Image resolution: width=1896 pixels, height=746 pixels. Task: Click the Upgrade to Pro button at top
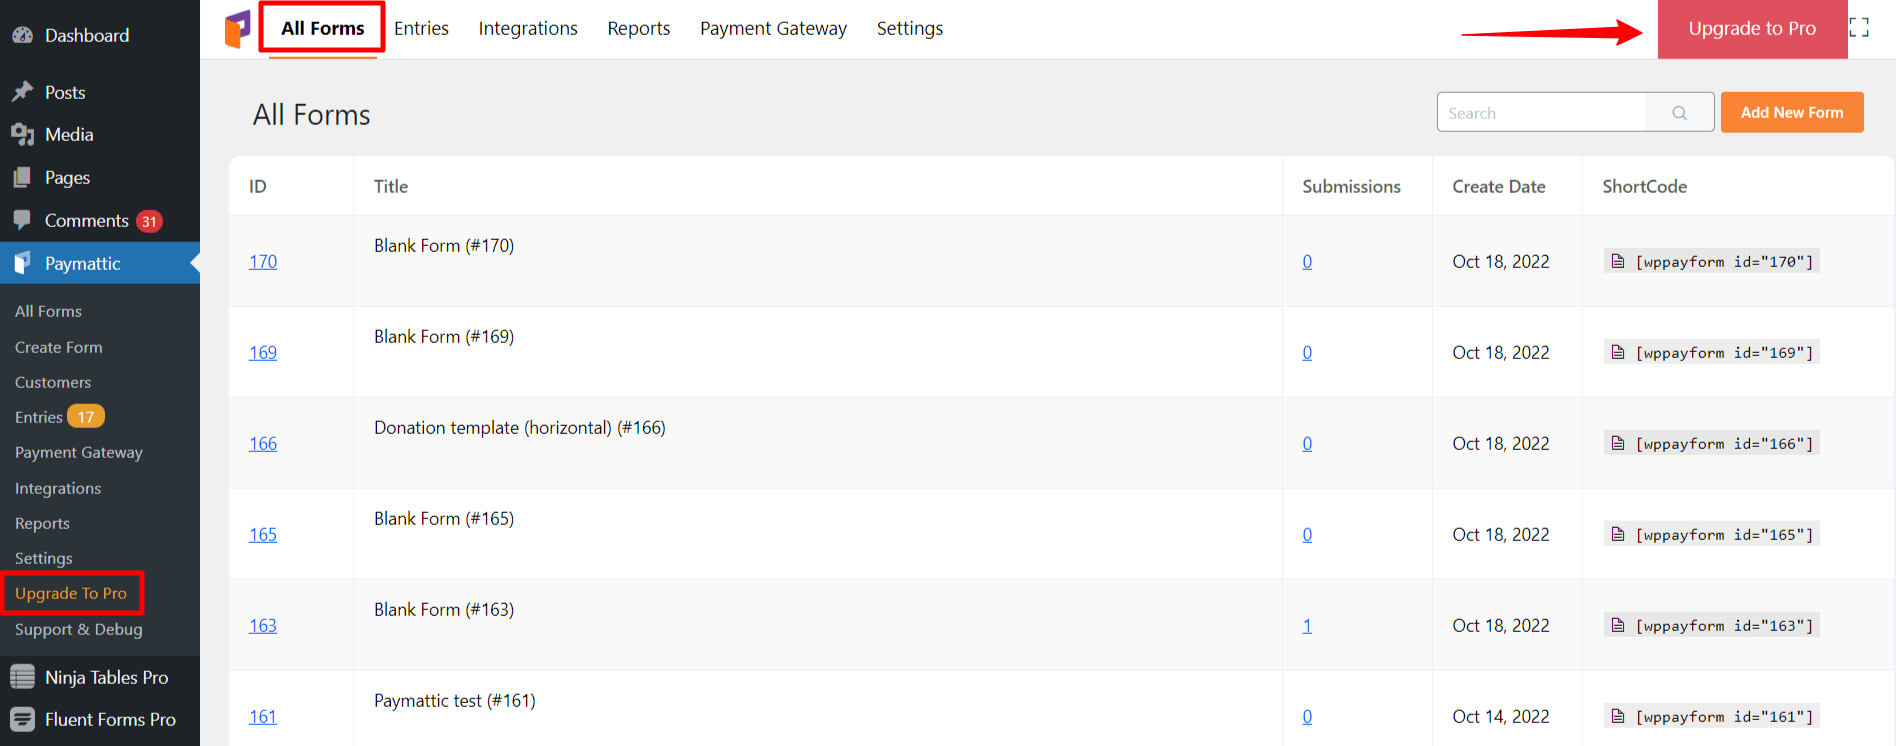1752,29
